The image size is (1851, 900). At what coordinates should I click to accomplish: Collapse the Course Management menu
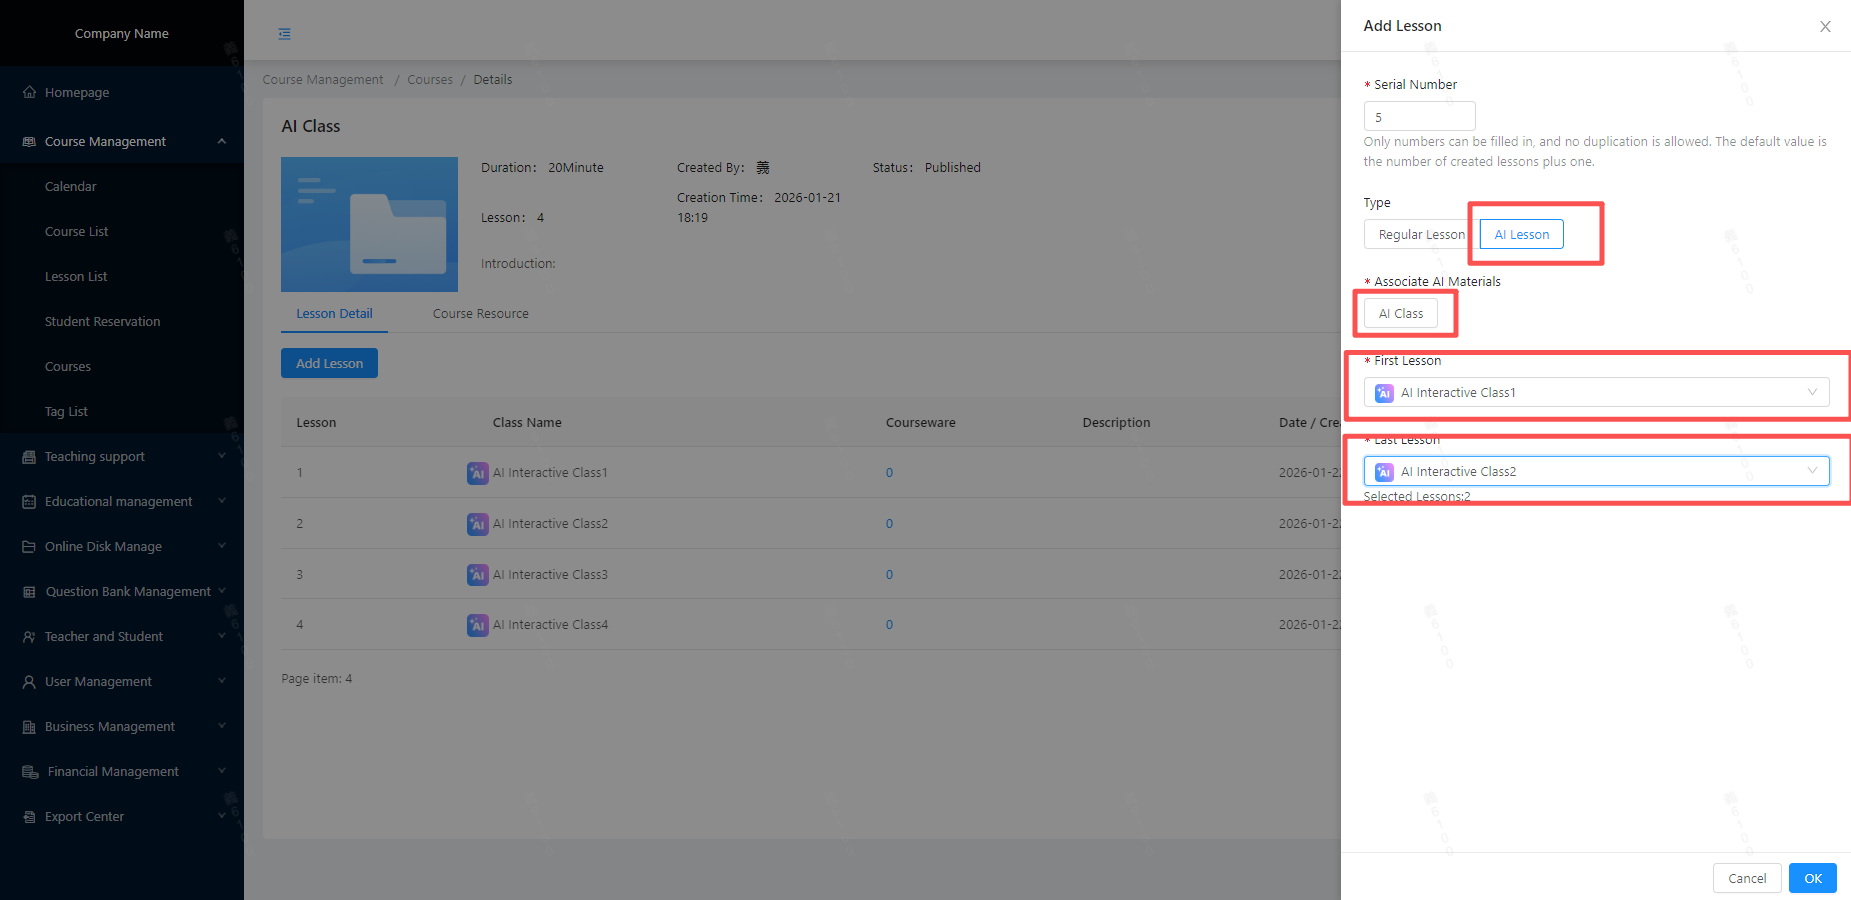click(x=221, y=142)
